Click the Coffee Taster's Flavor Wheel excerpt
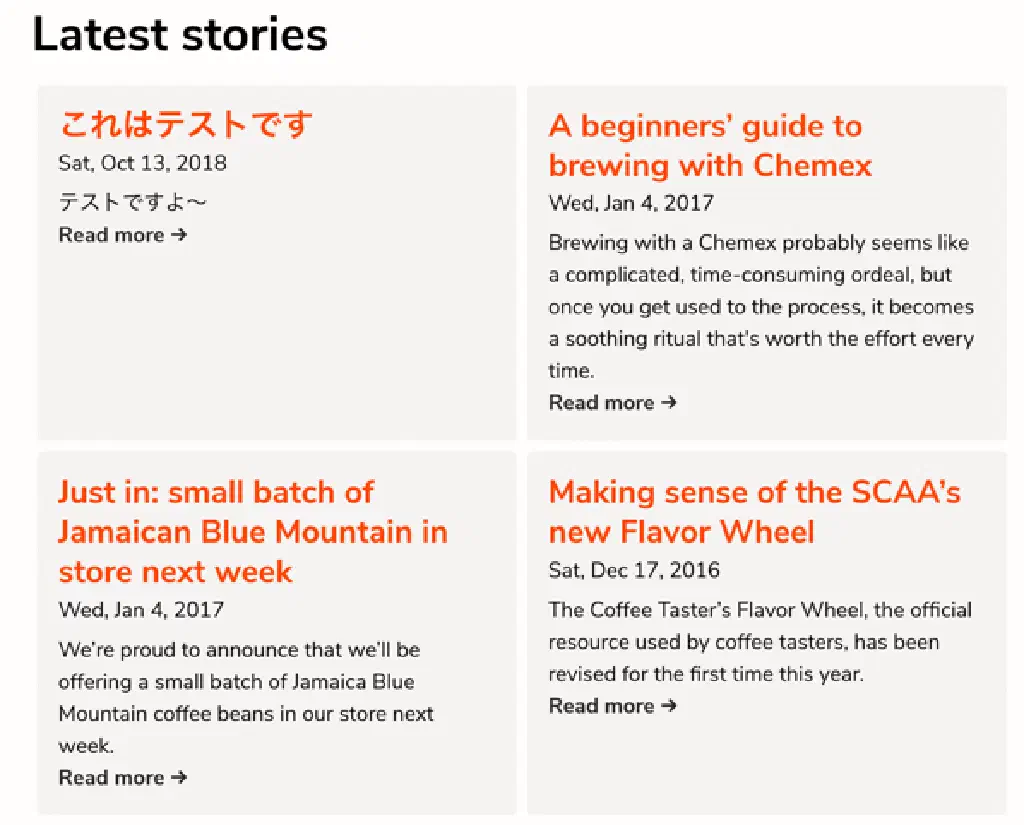 [x=759, y=642]
